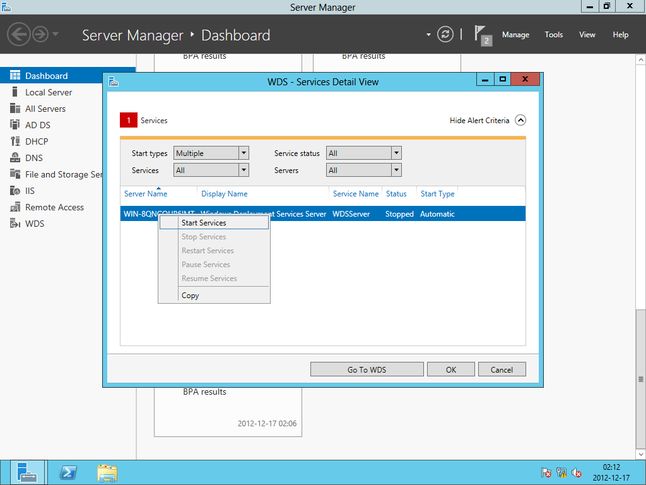The image size is (646, 485).
Task: Open File Explorer from taskbar
Action: (108, 472)
